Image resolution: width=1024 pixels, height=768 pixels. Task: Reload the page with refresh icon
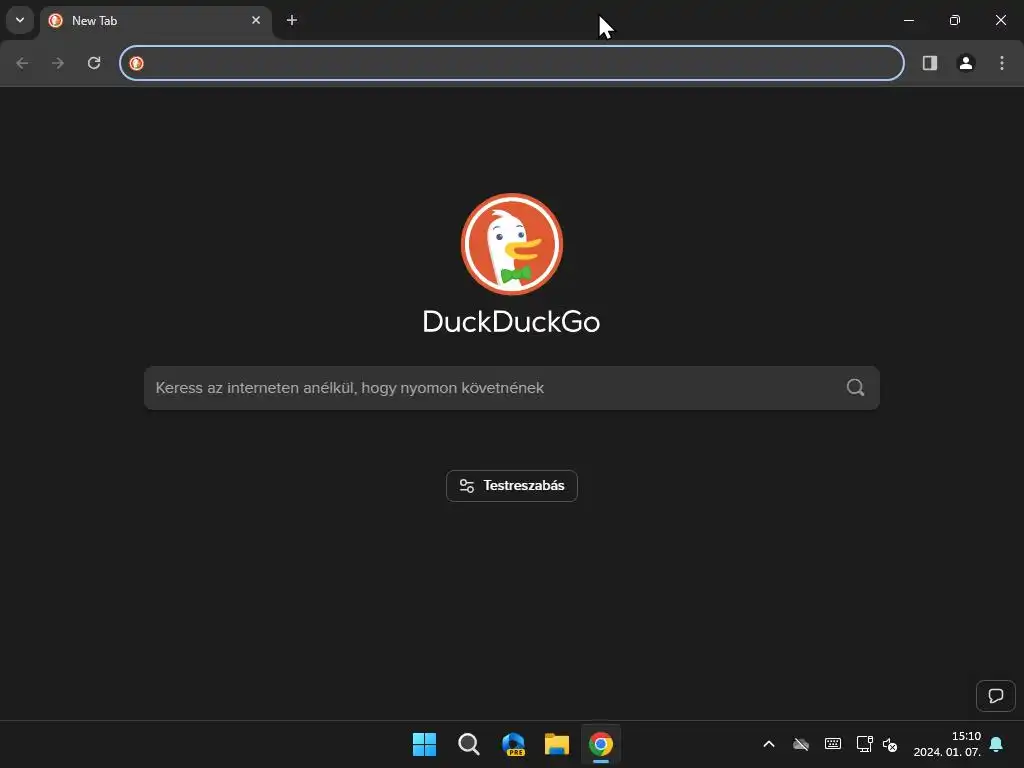(x=94, y=63)
